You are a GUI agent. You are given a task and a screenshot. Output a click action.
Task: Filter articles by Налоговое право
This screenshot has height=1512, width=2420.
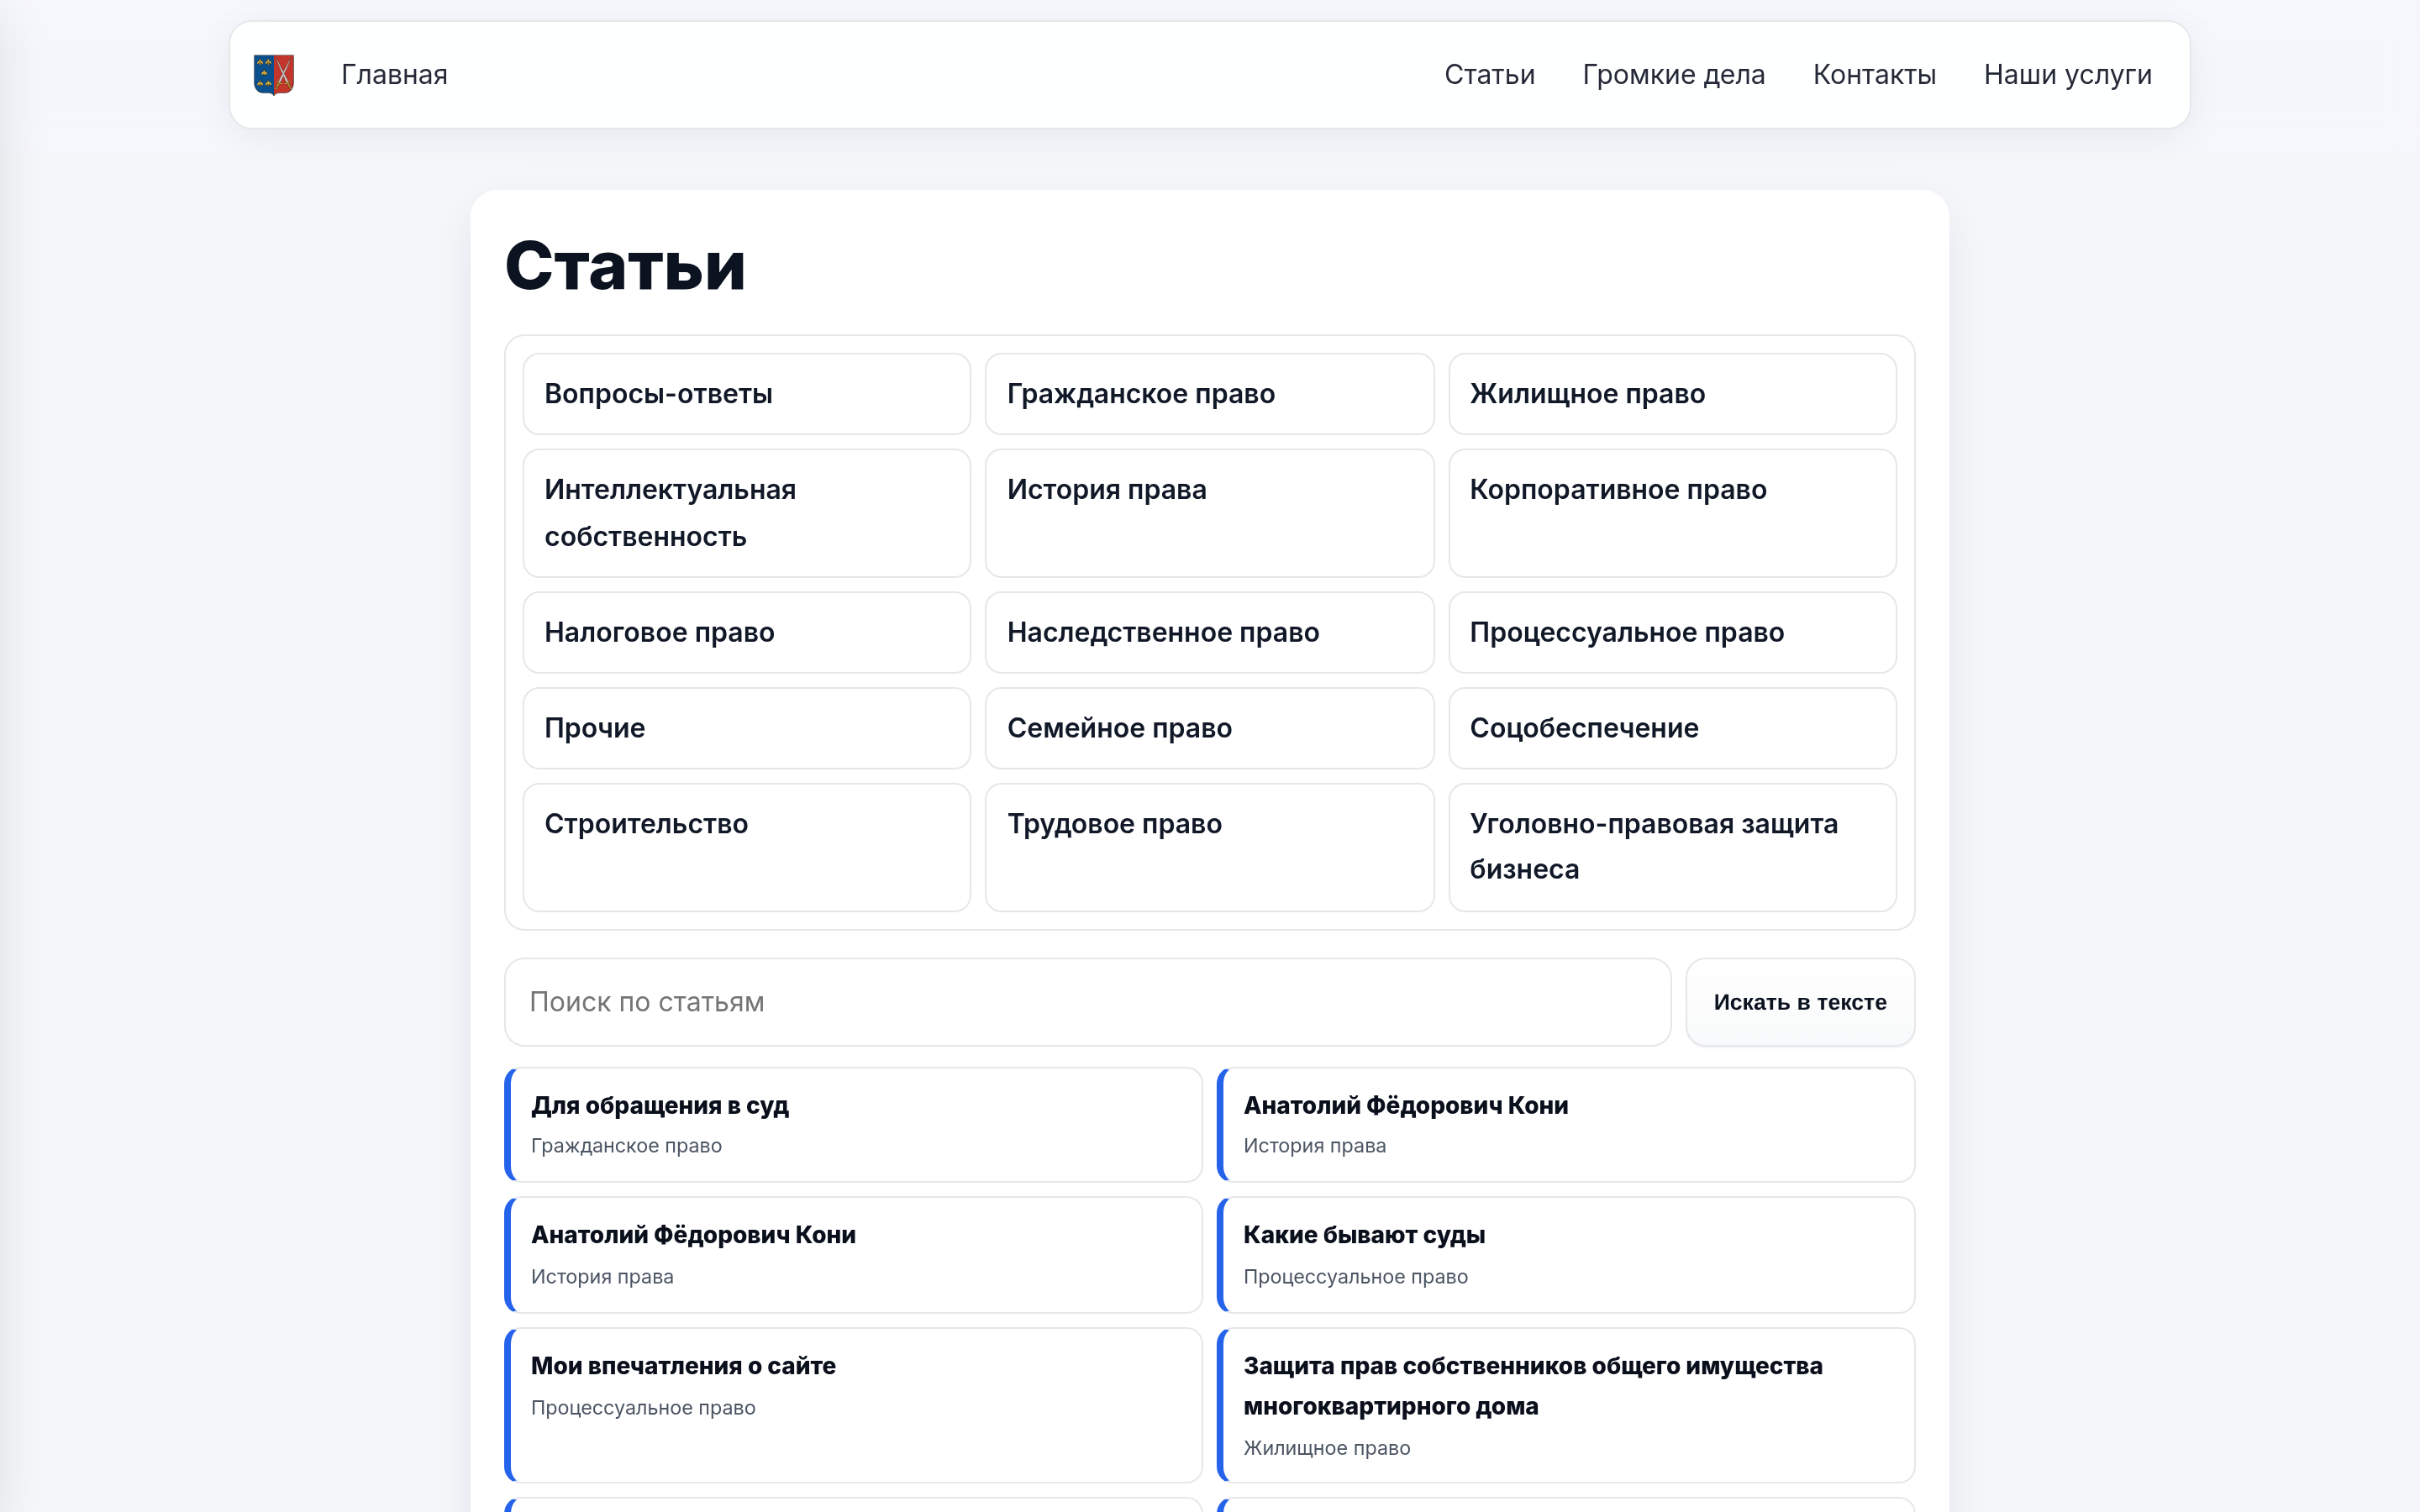[746, 632]
